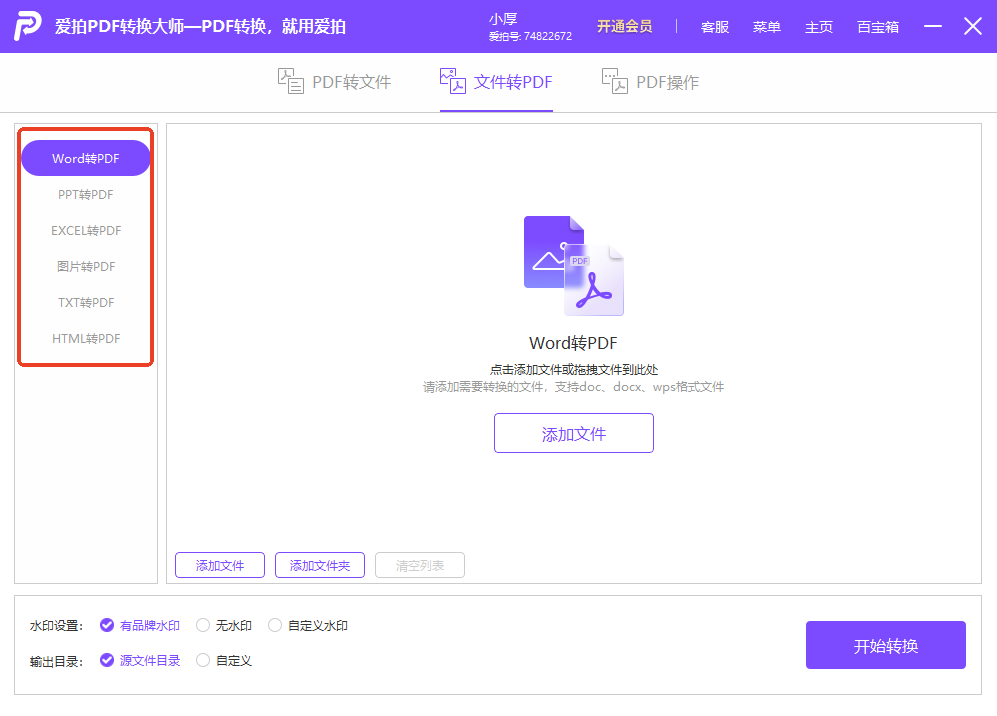Screen dimensions: 997x716
Task: Choose the 无水印 watermark option
Action: click(224, 626)
